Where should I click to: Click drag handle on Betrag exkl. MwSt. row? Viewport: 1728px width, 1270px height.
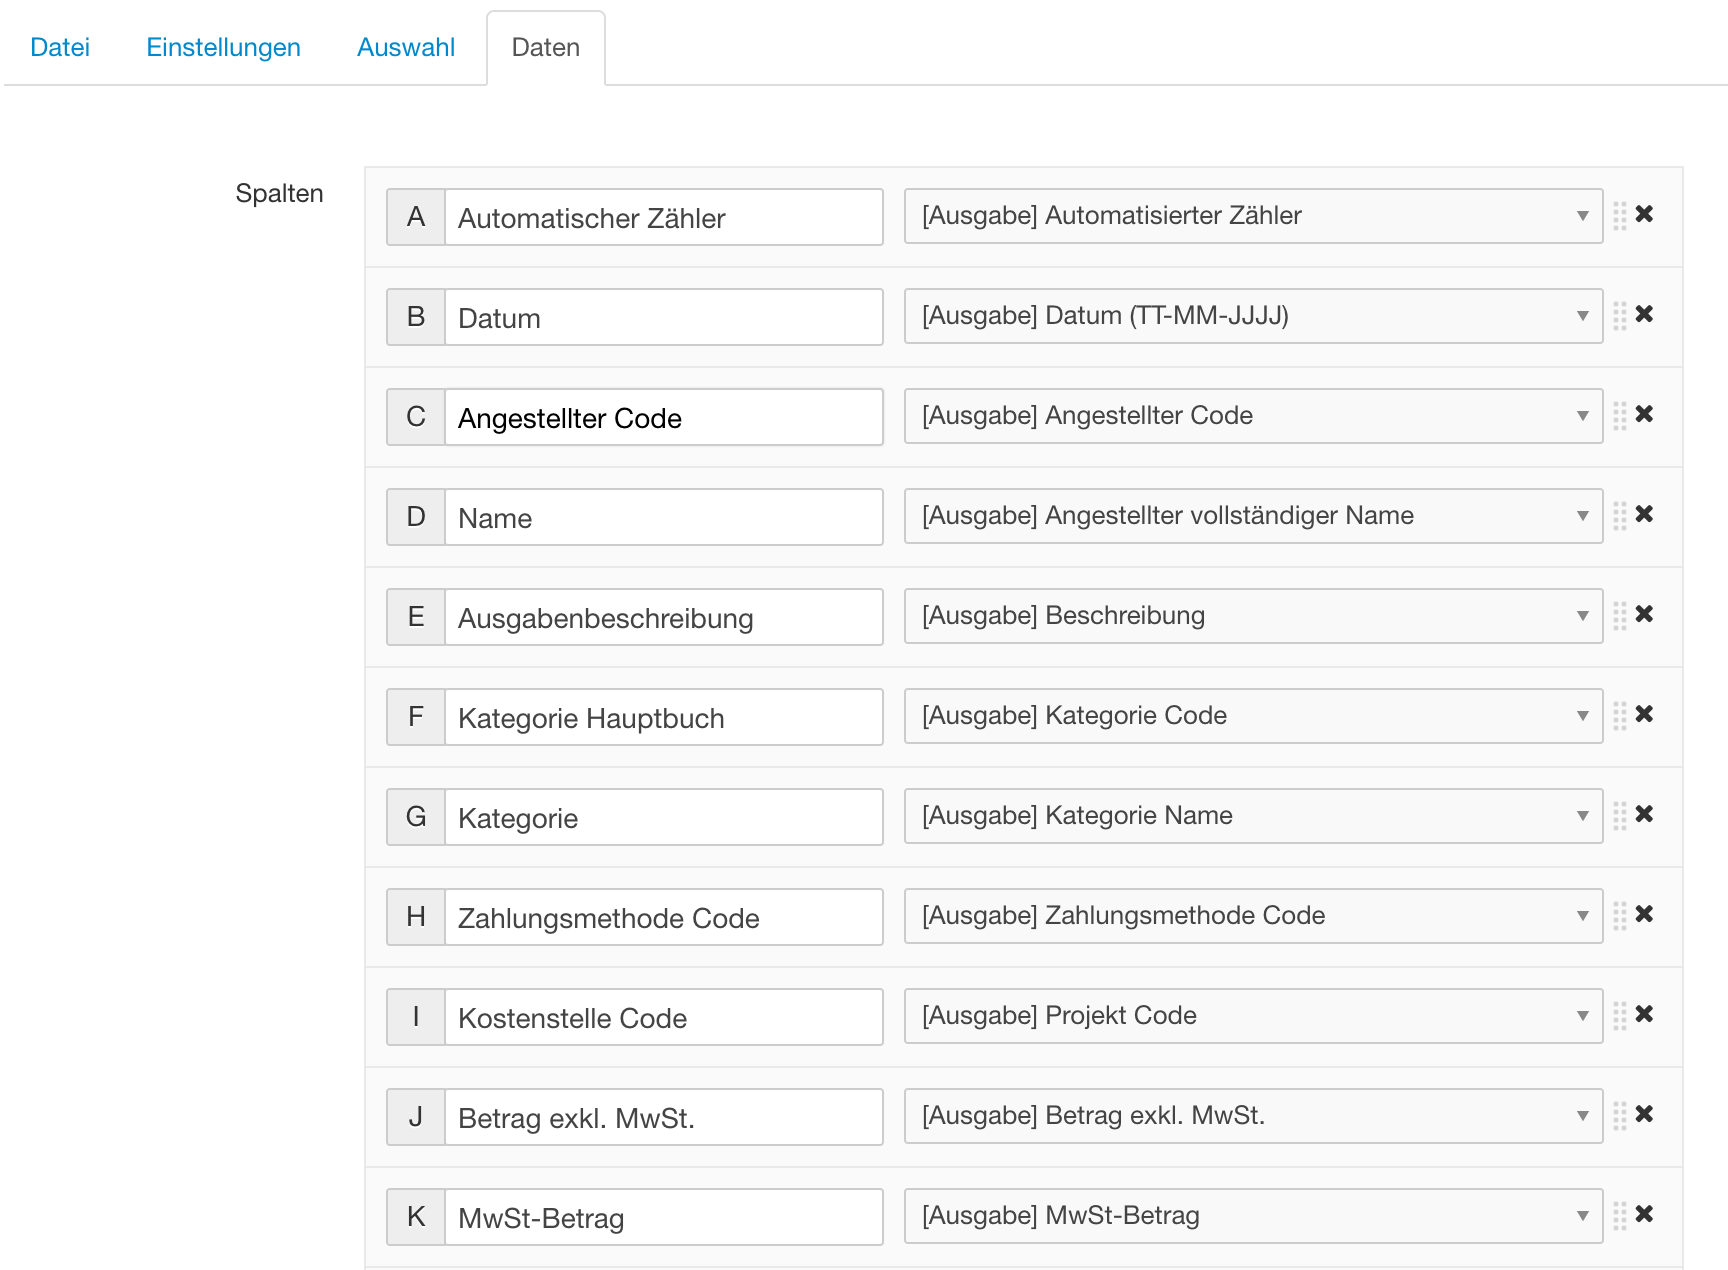[x=1620, y=1115]
